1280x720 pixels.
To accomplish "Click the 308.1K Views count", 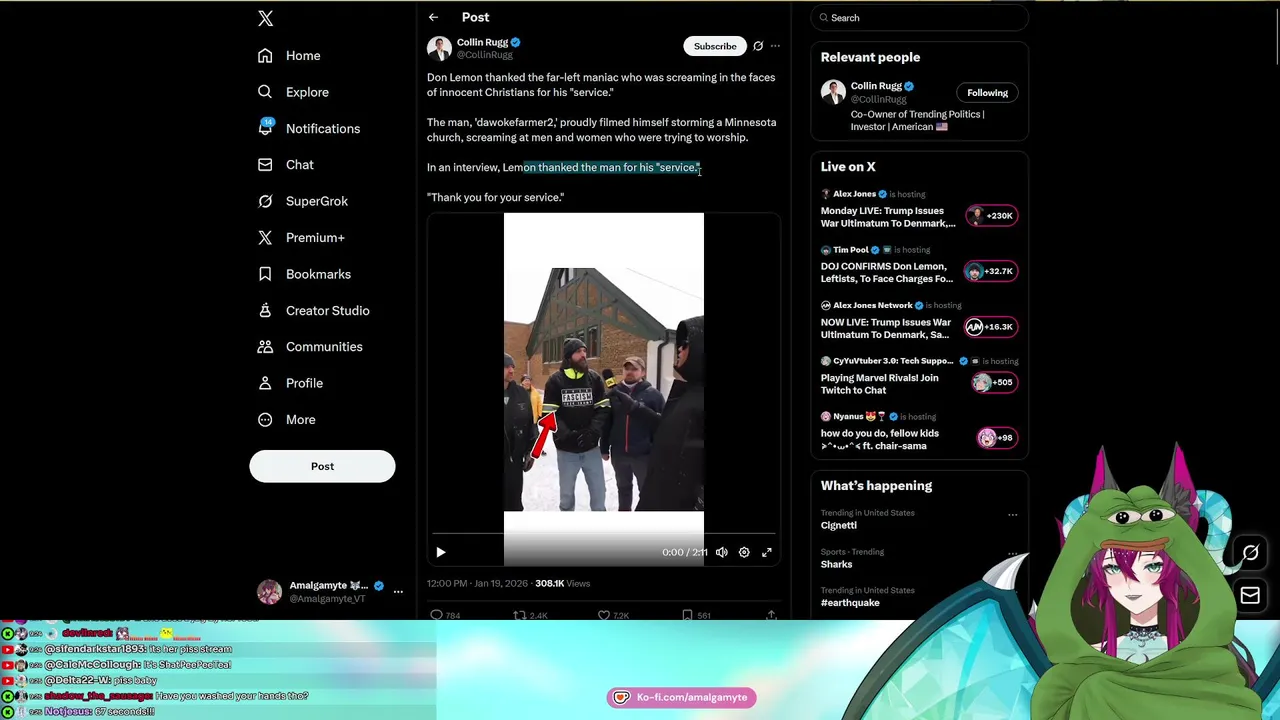I will [562, 583].
